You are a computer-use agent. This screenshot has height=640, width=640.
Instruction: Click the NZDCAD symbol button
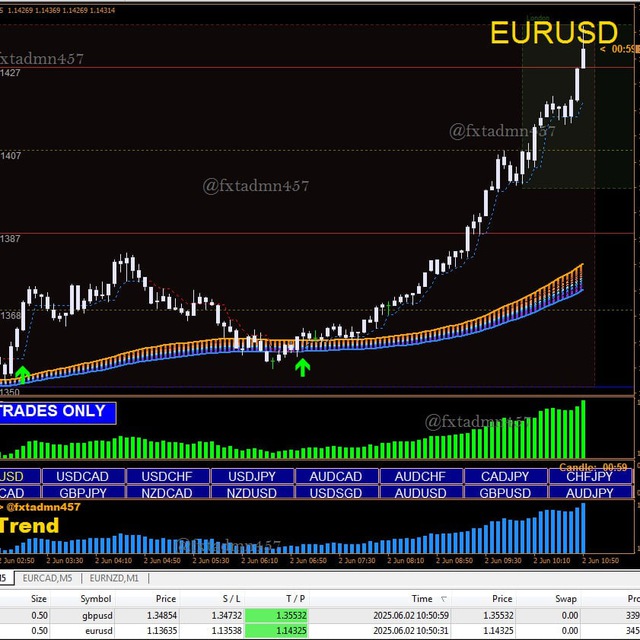(168, 493)
